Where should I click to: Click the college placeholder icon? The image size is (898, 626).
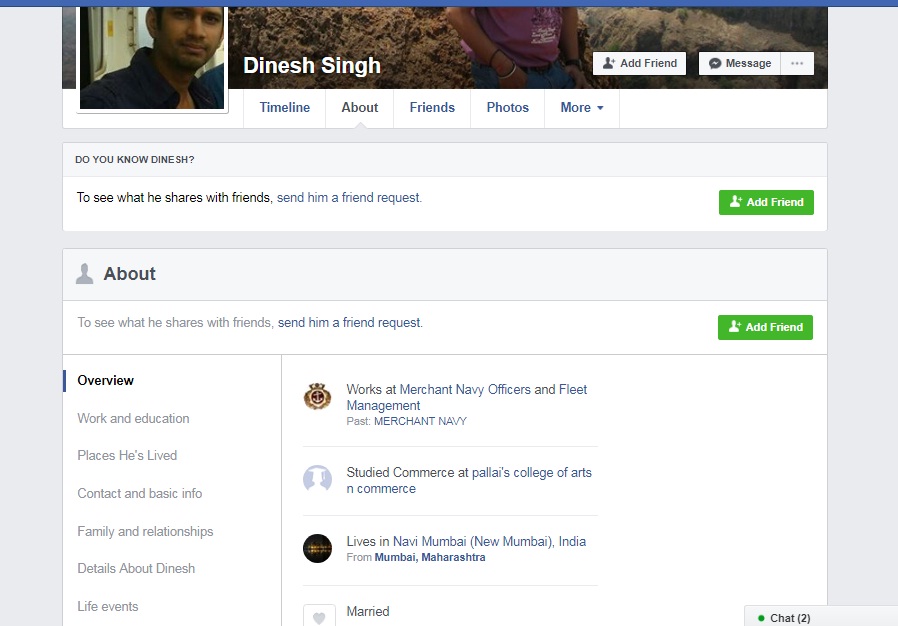click(317, 478)
